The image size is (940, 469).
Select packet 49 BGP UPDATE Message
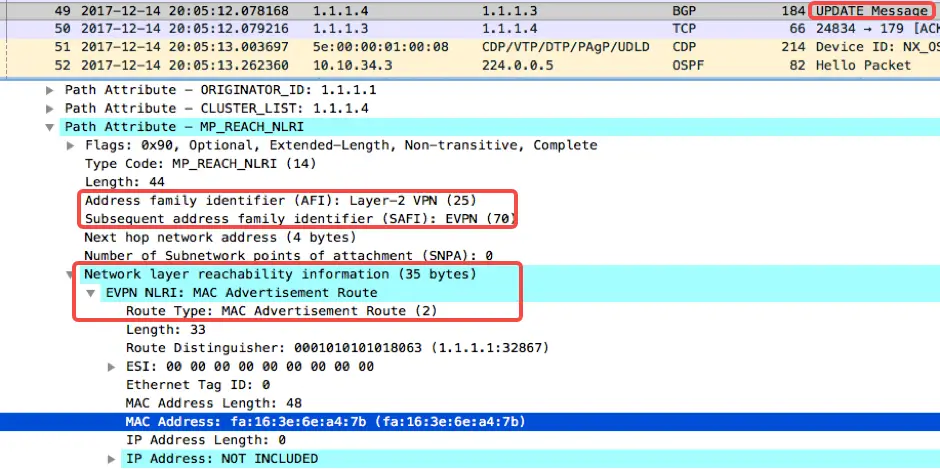(x=470, y=11)
